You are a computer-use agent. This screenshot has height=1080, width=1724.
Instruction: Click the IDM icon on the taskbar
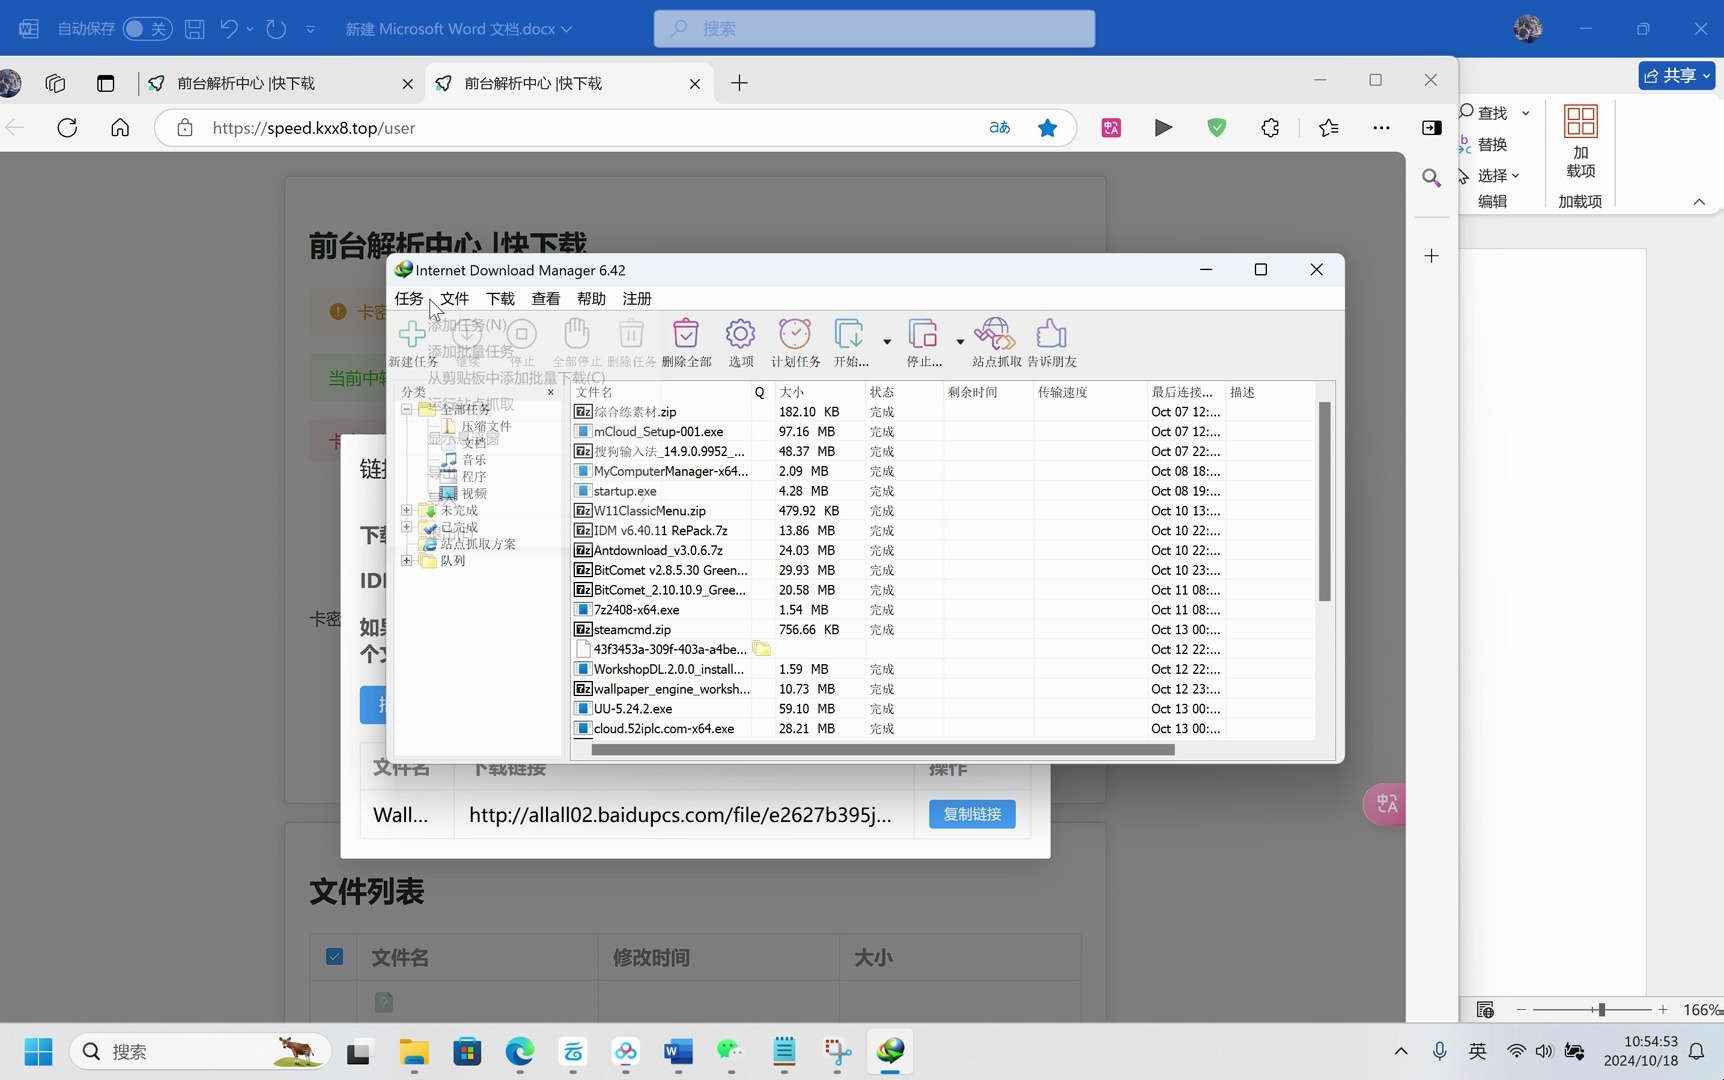coord(890,1052)
